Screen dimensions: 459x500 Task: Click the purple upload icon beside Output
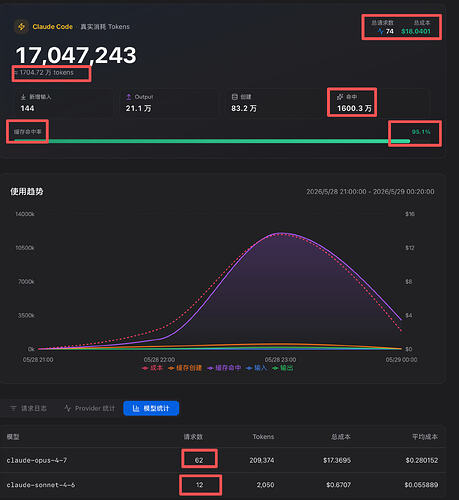129,97
